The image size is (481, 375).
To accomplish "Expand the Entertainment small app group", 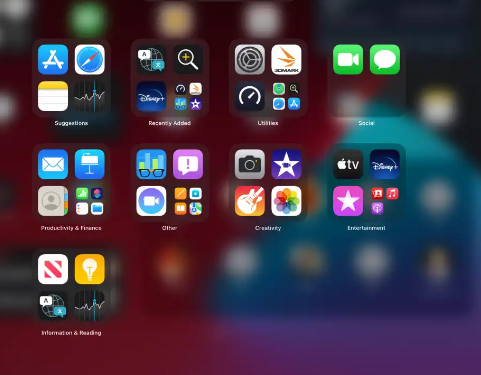I will click(385, 201).
